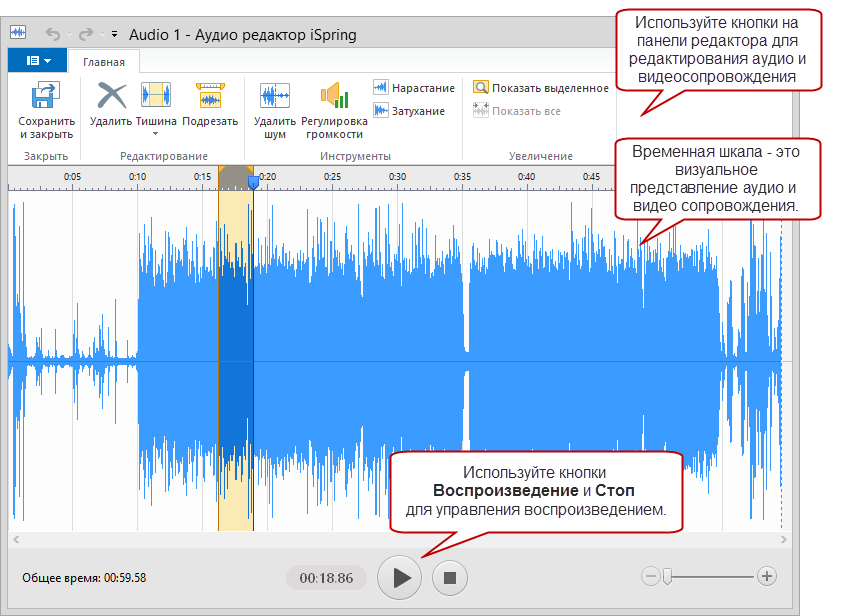841x616 pixels.
Task: Stop playback with the Stop button
Action: 449,578
